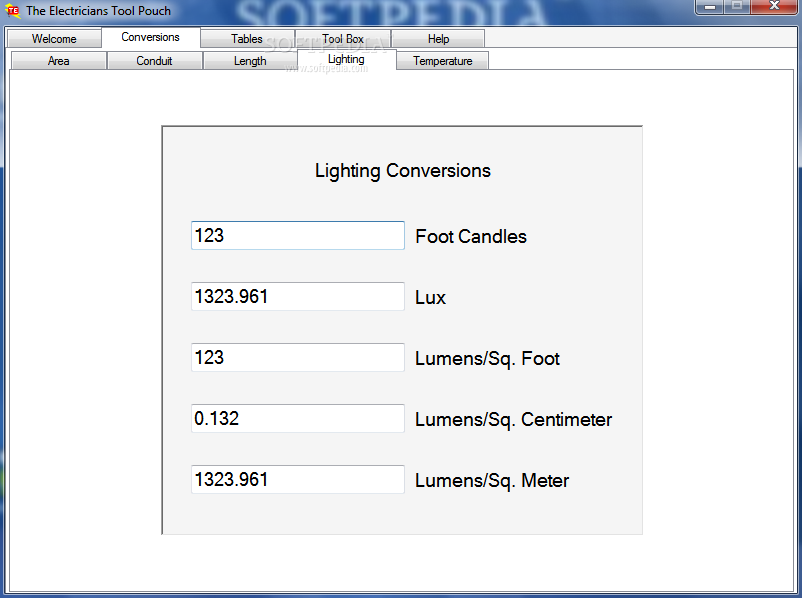The image size is (802, 598).
Task: Minimize the Electricians Tool Pouch window
Action: 709,7
